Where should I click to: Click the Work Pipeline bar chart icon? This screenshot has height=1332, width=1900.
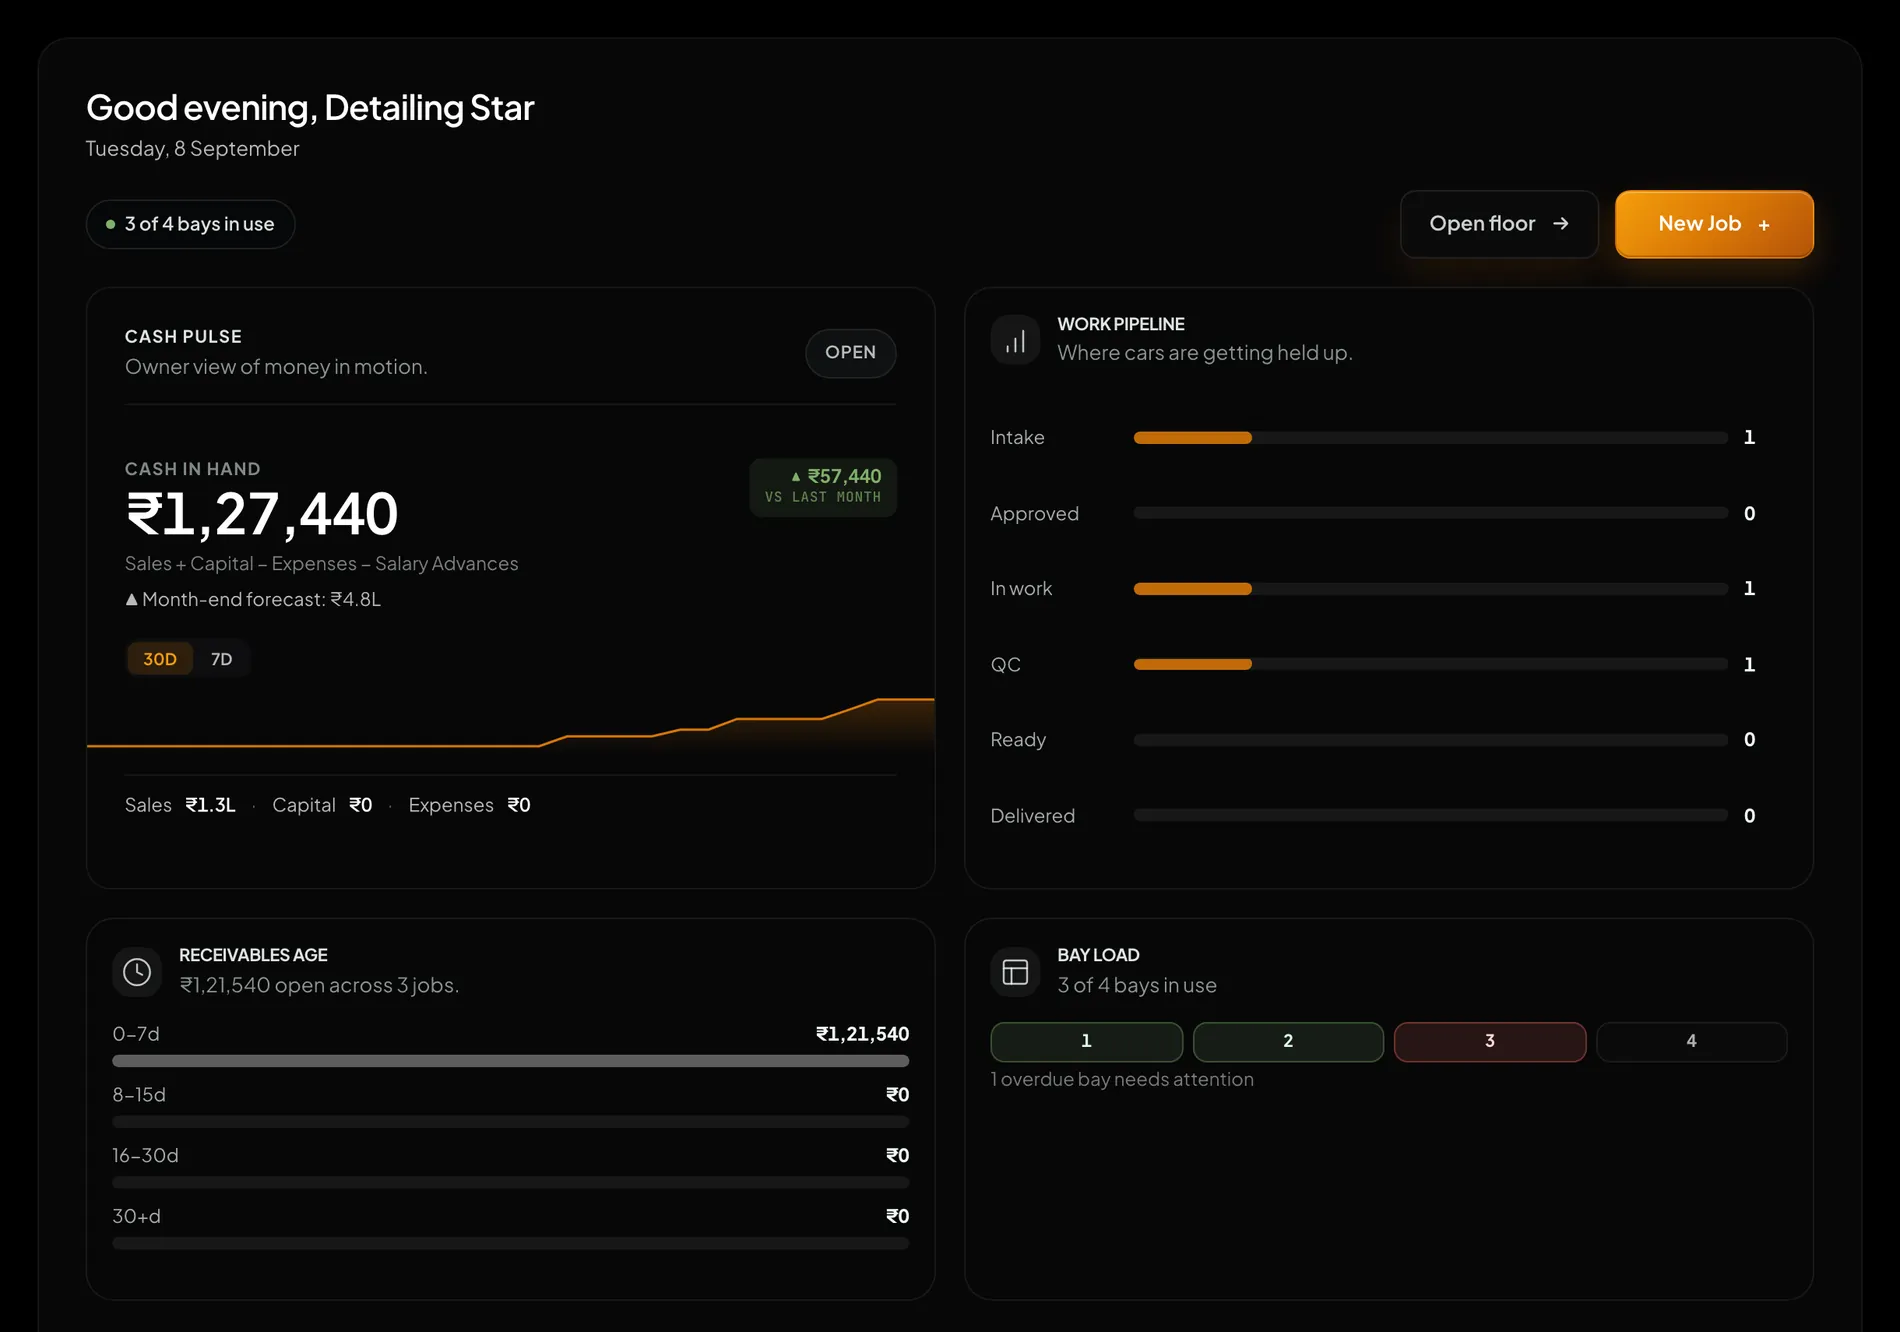(x=1015, y=340)
